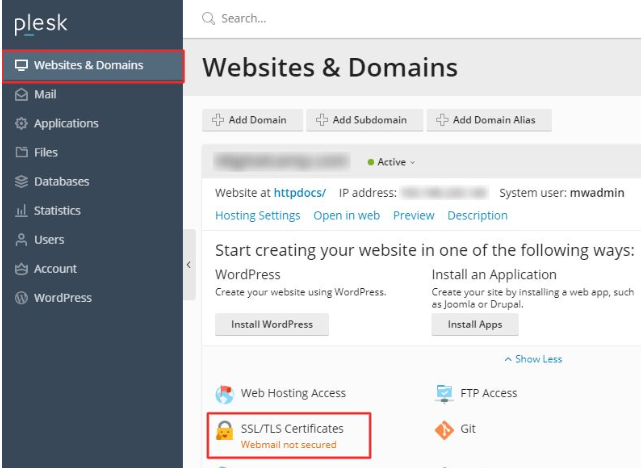
Task: Click the Applications gear icon
Action: click(21, 123)
